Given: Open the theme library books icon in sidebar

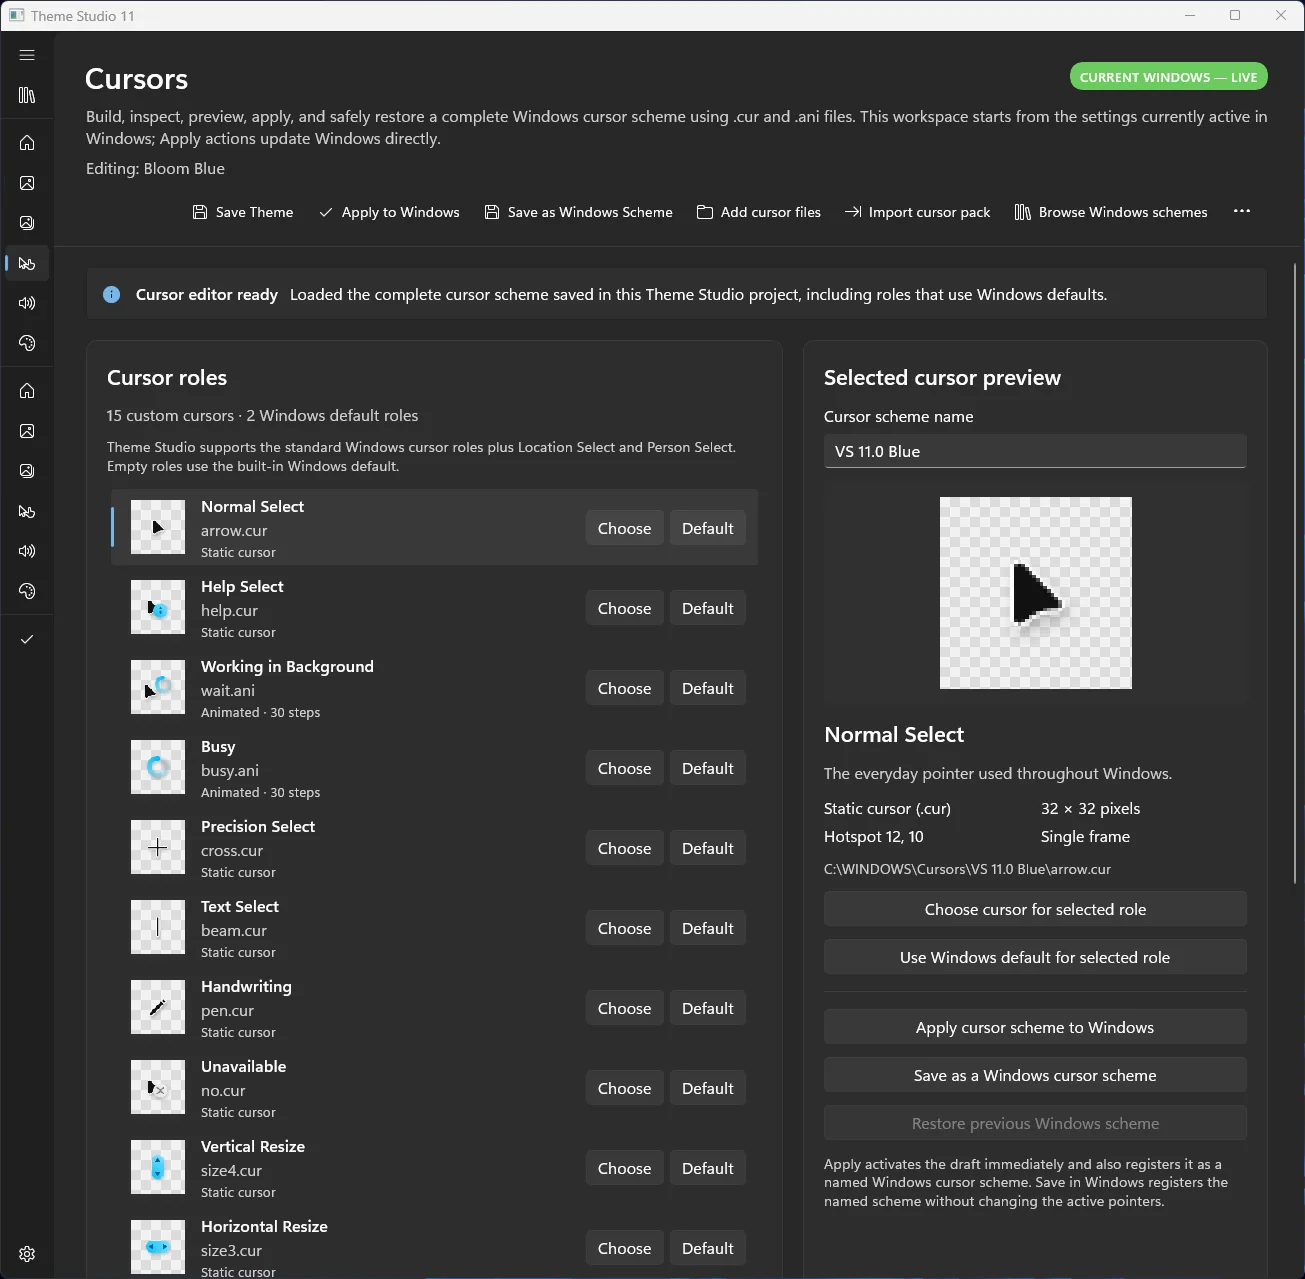Looking at the screenshot, I should [x=27, y=95].
